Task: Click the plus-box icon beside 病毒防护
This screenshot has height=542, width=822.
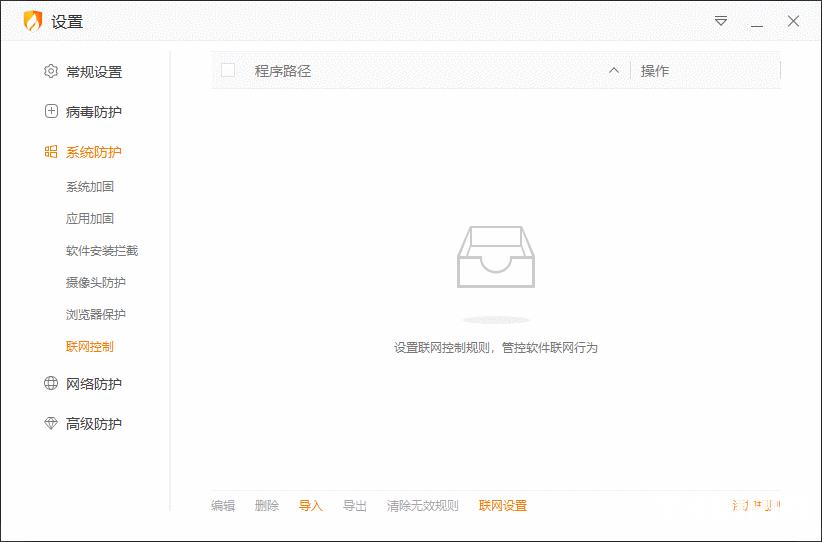Action: click(51, 111)
